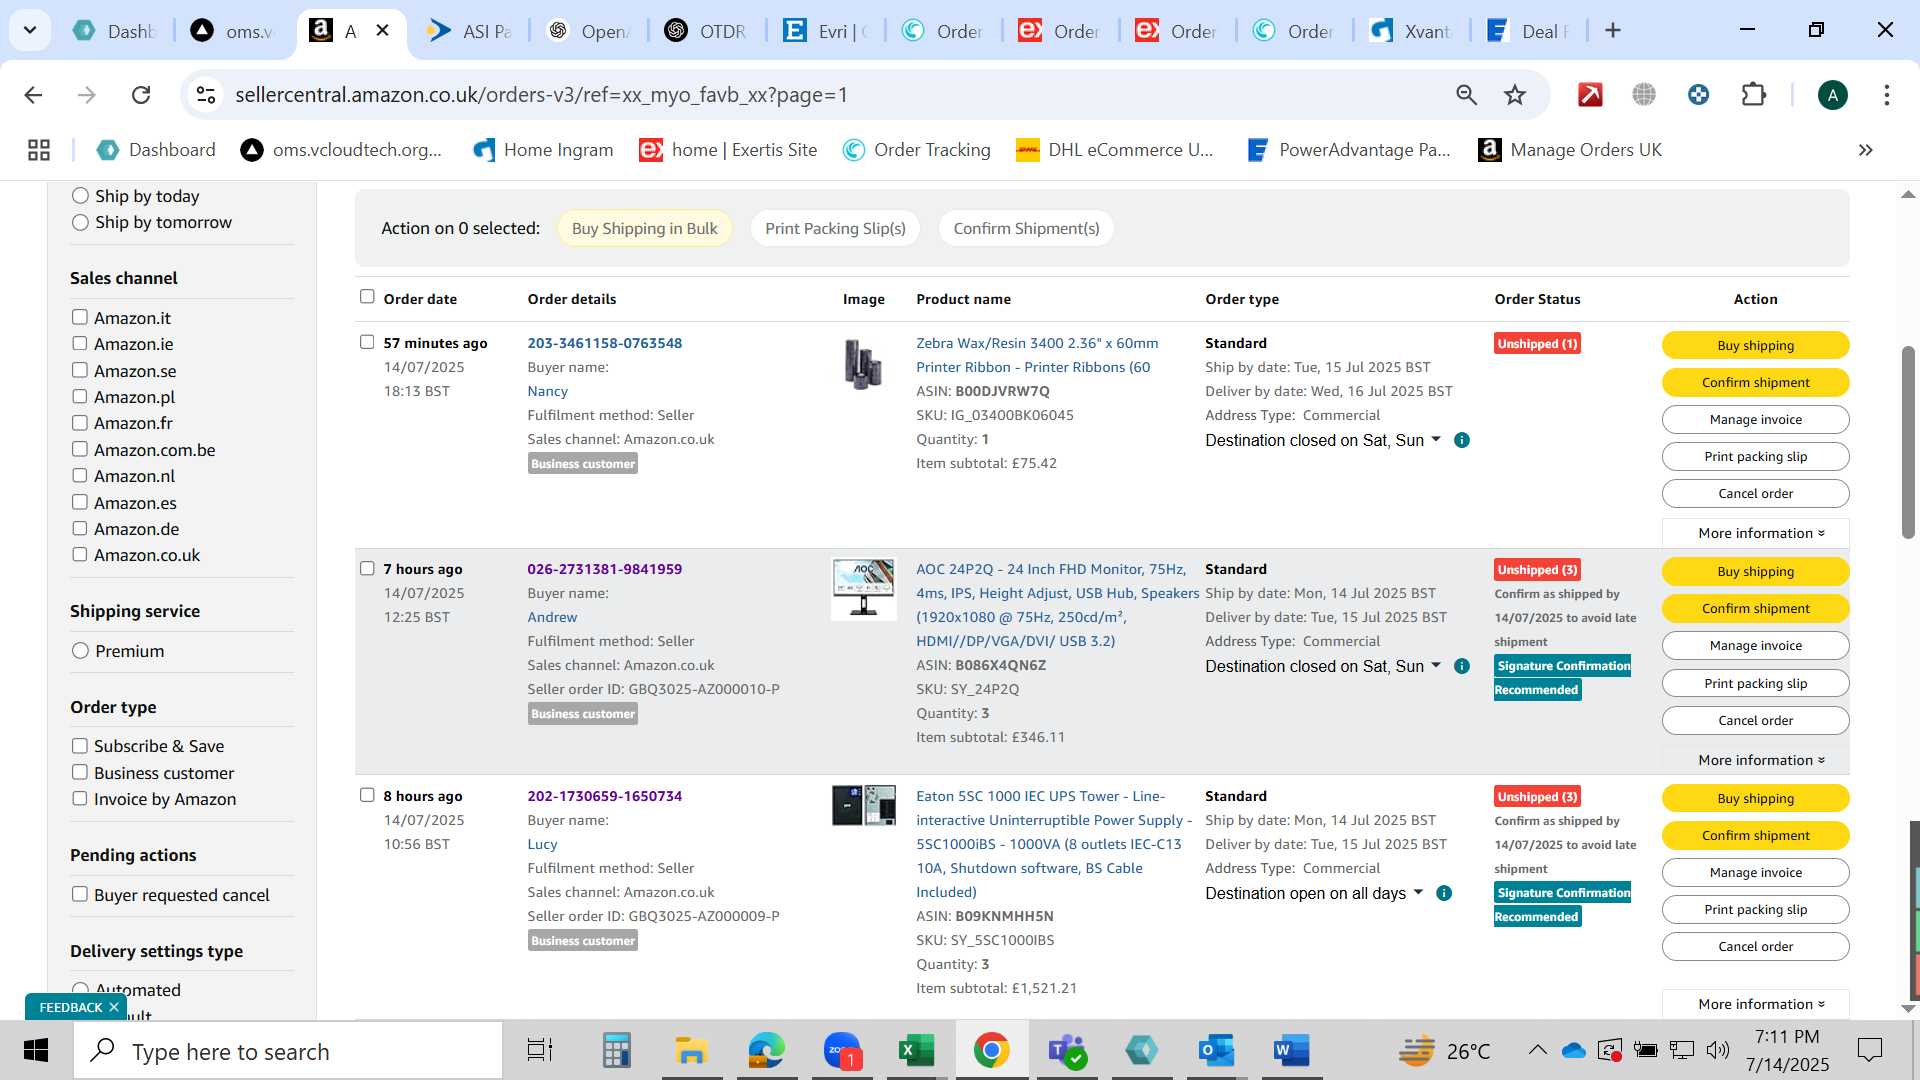Open Word from taskbar
This screenshot has width=1920, height=1080.
1291,1051
